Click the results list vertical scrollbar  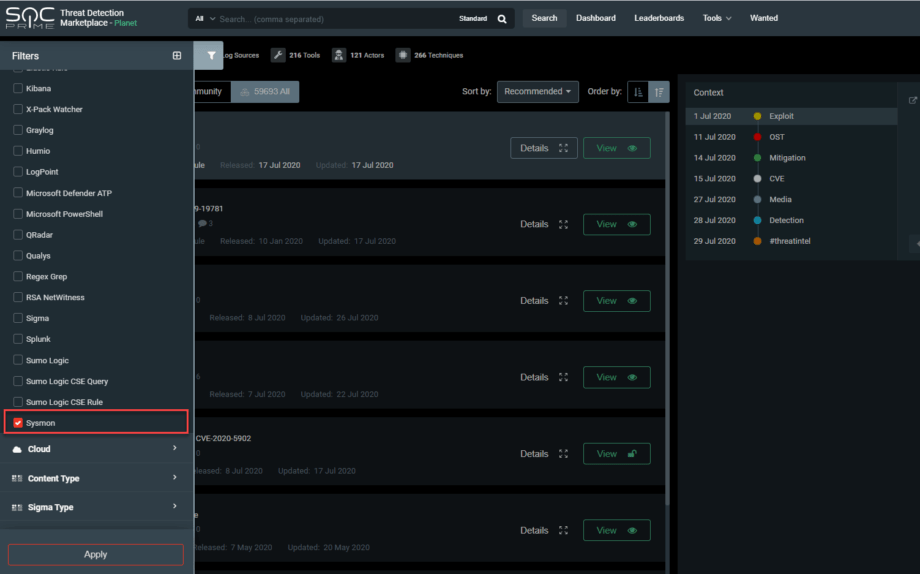[x=667, y=308]
